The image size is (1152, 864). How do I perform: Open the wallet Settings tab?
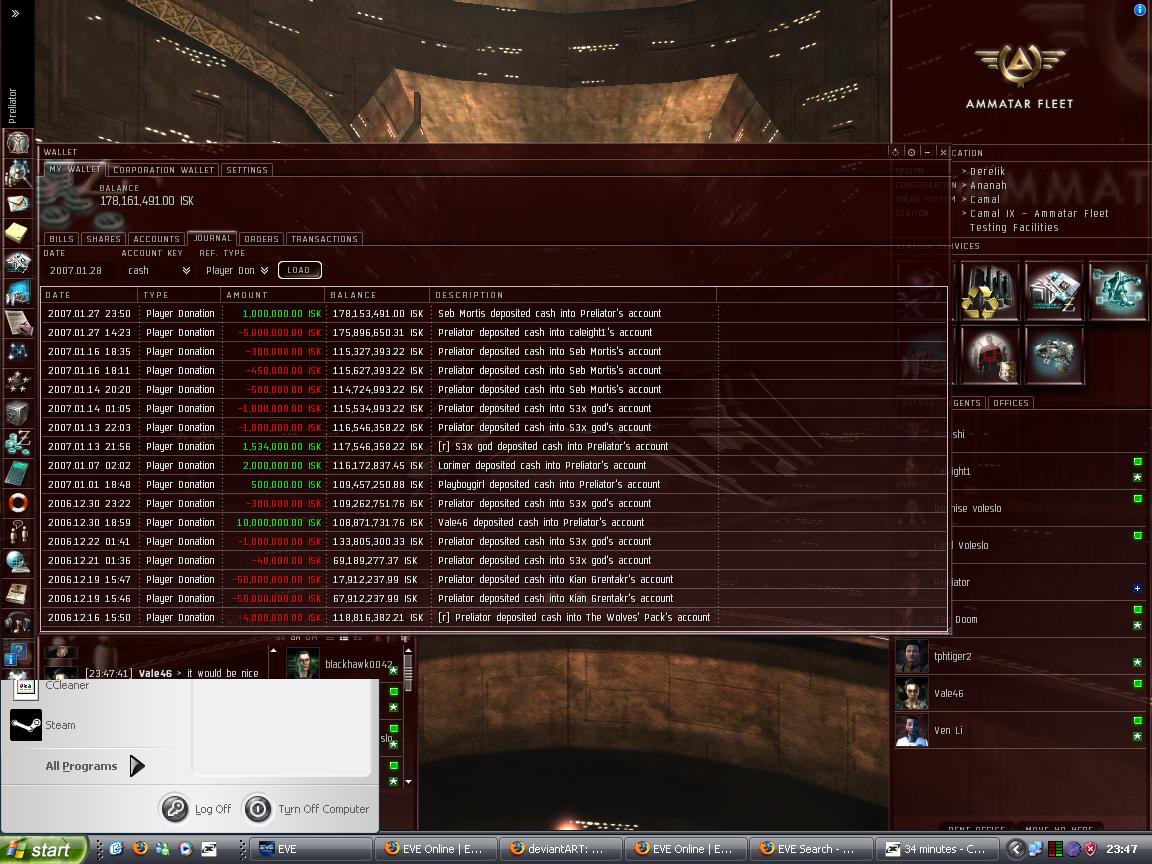(247, 170)
